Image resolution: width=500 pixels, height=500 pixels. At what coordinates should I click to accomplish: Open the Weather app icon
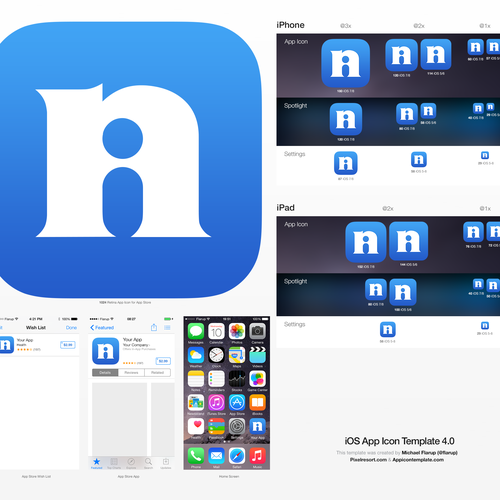[x=196, y=355]
